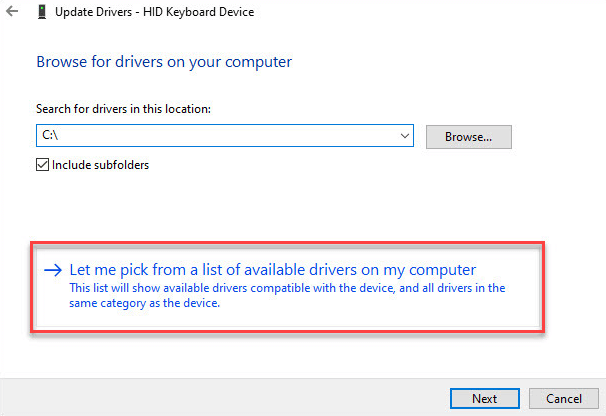Open the search location combo box
Image resolution: width=606 pixels, height=416 pixels.
click(x=225, y=136)
